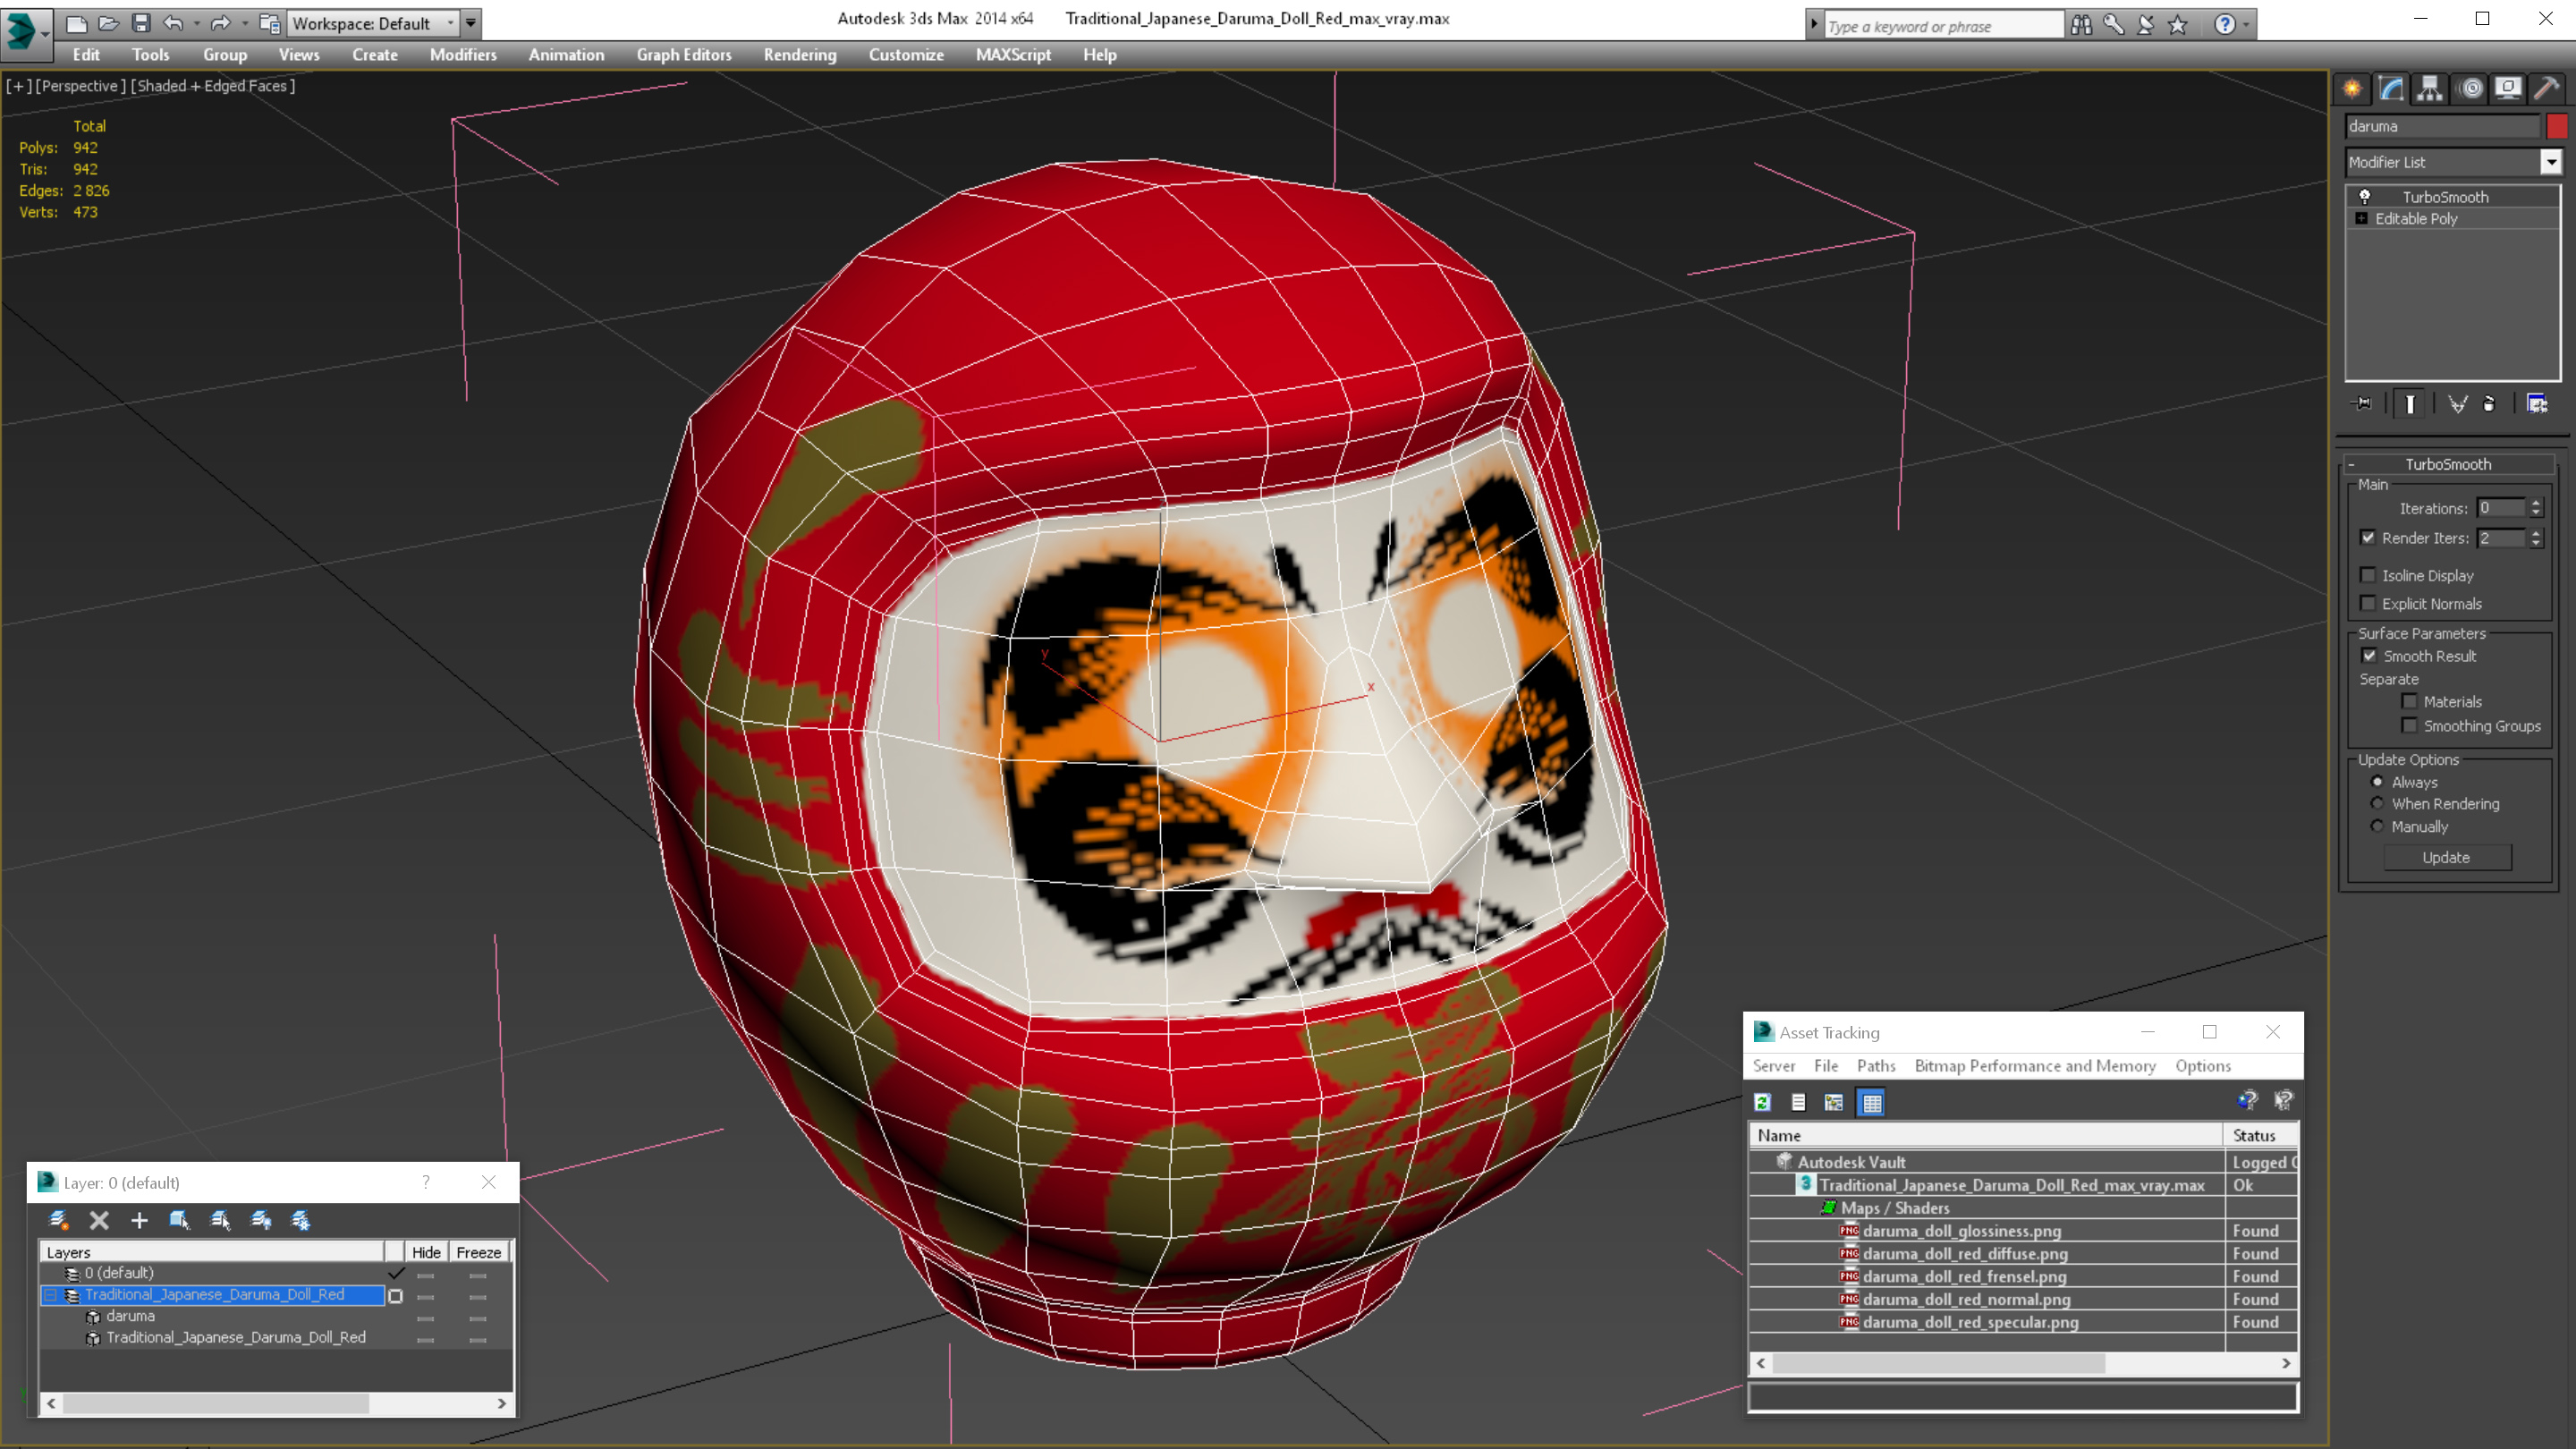2576x1449 pixels.
Task: Open the Modifiers menu
Action: [x=462, y=55]
